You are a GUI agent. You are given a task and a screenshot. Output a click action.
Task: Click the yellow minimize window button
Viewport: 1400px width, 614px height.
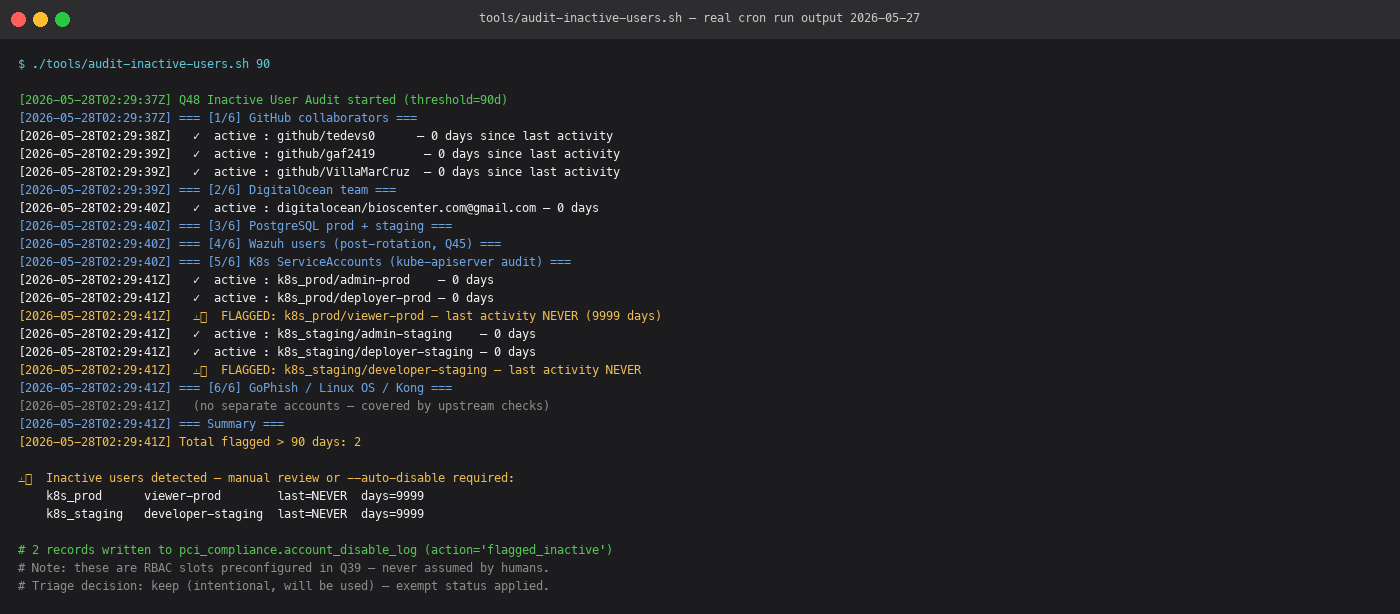coord(40,19)
